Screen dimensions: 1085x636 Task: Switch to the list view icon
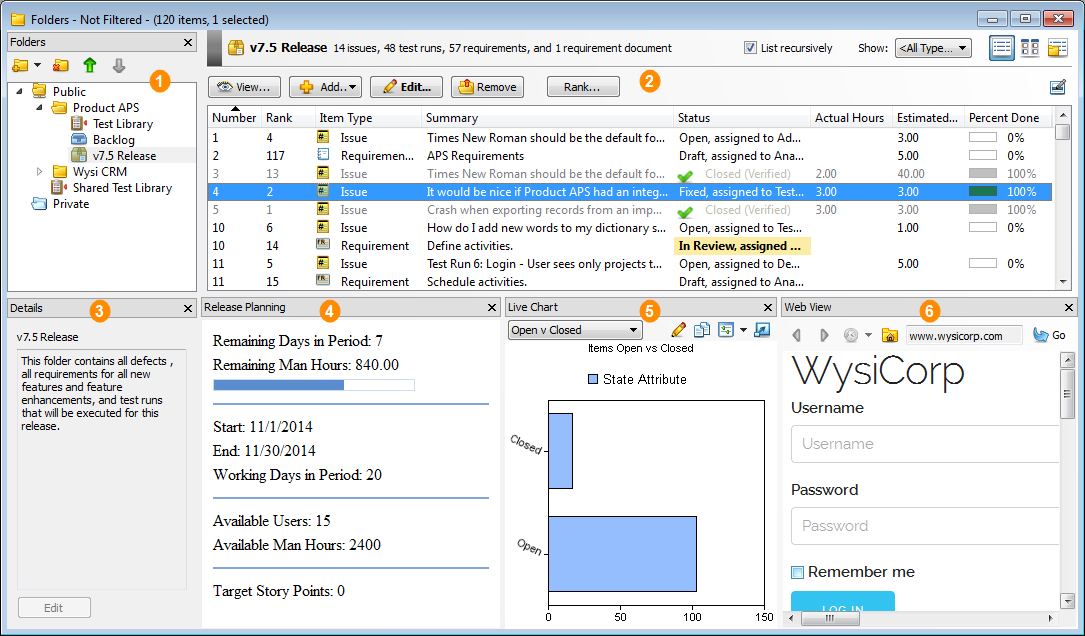pos(1001,48)
